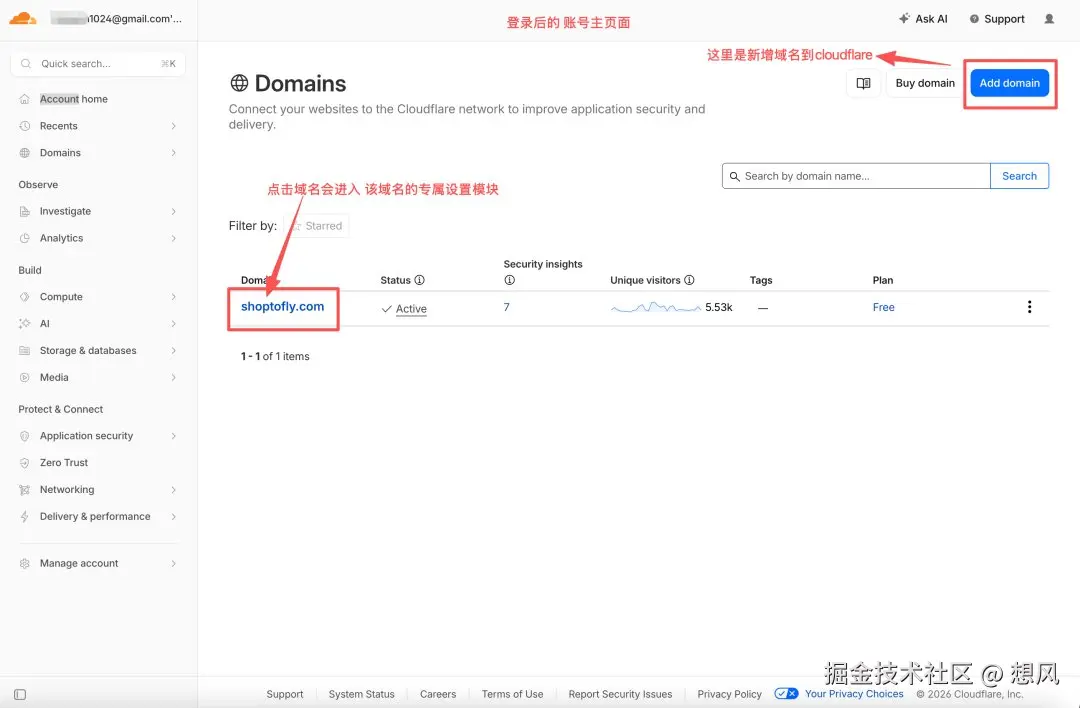Click the Domains globe sidebar icon
The height and width of the screenshot is (708, 1080).
point(25,153)
